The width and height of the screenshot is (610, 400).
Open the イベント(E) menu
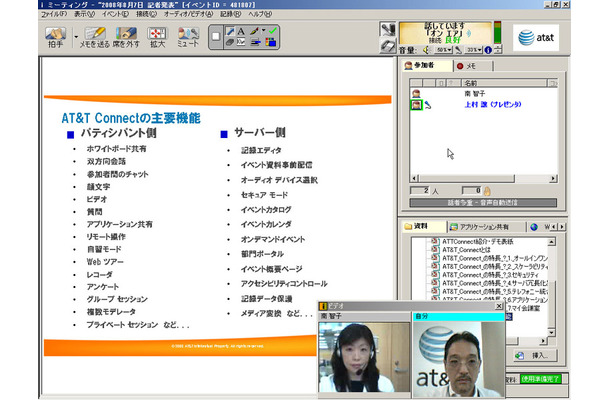(115, 14)
